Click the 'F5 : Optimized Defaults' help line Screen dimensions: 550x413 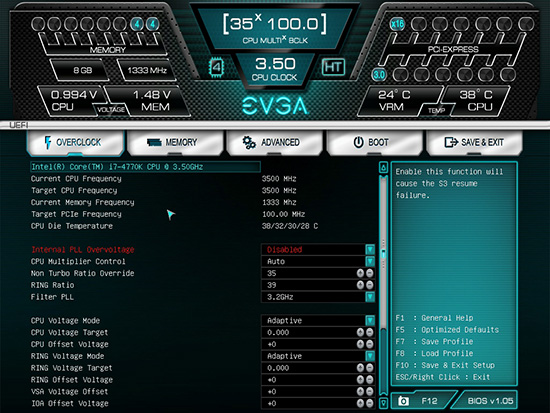(x=447, y=330)
